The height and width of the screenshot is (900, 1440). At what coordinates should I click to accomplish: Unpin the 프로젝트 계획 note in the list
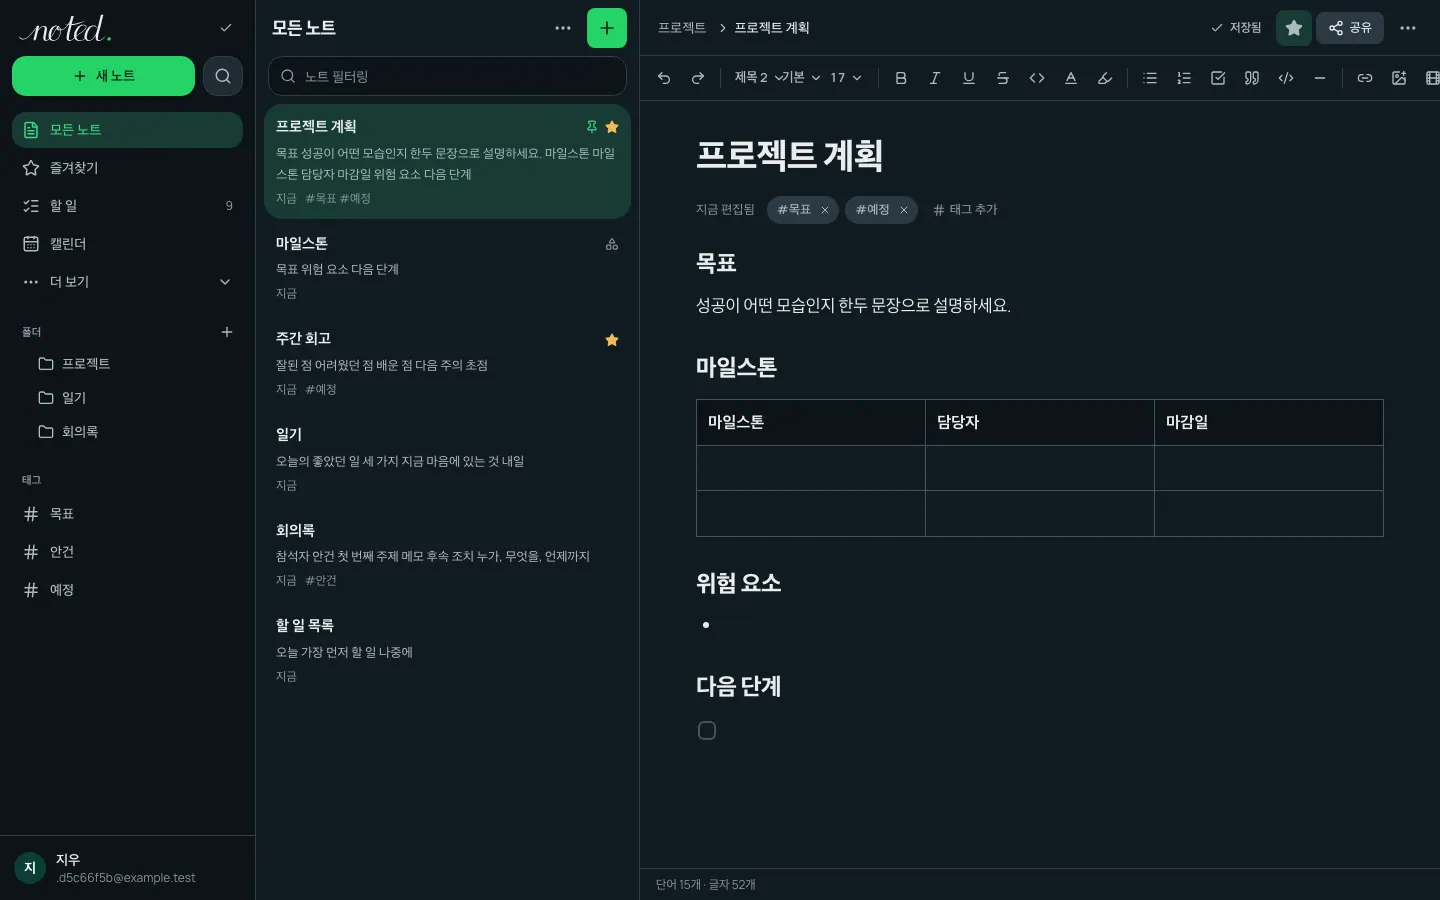click(x=592, y=127)
